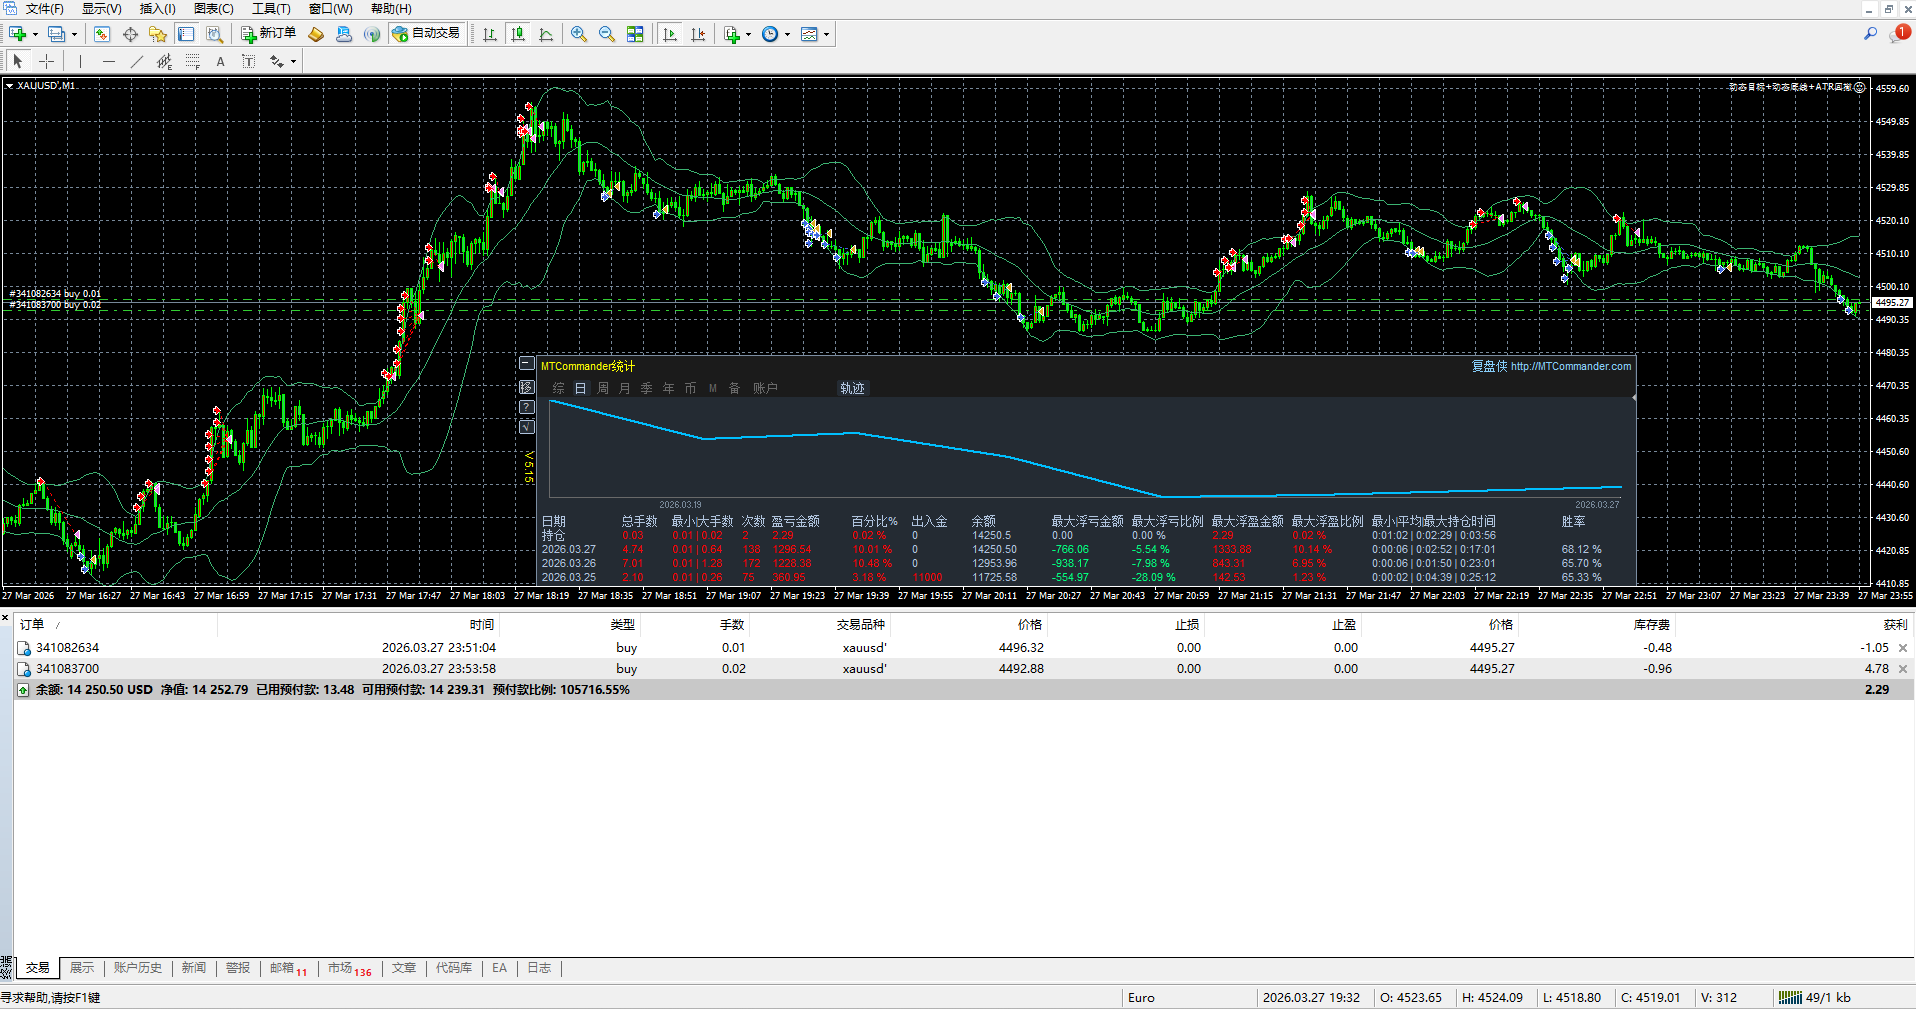Open the http://MTCommander.com link
This screenshot has width=1916, height=1009.
(1570, 366)
